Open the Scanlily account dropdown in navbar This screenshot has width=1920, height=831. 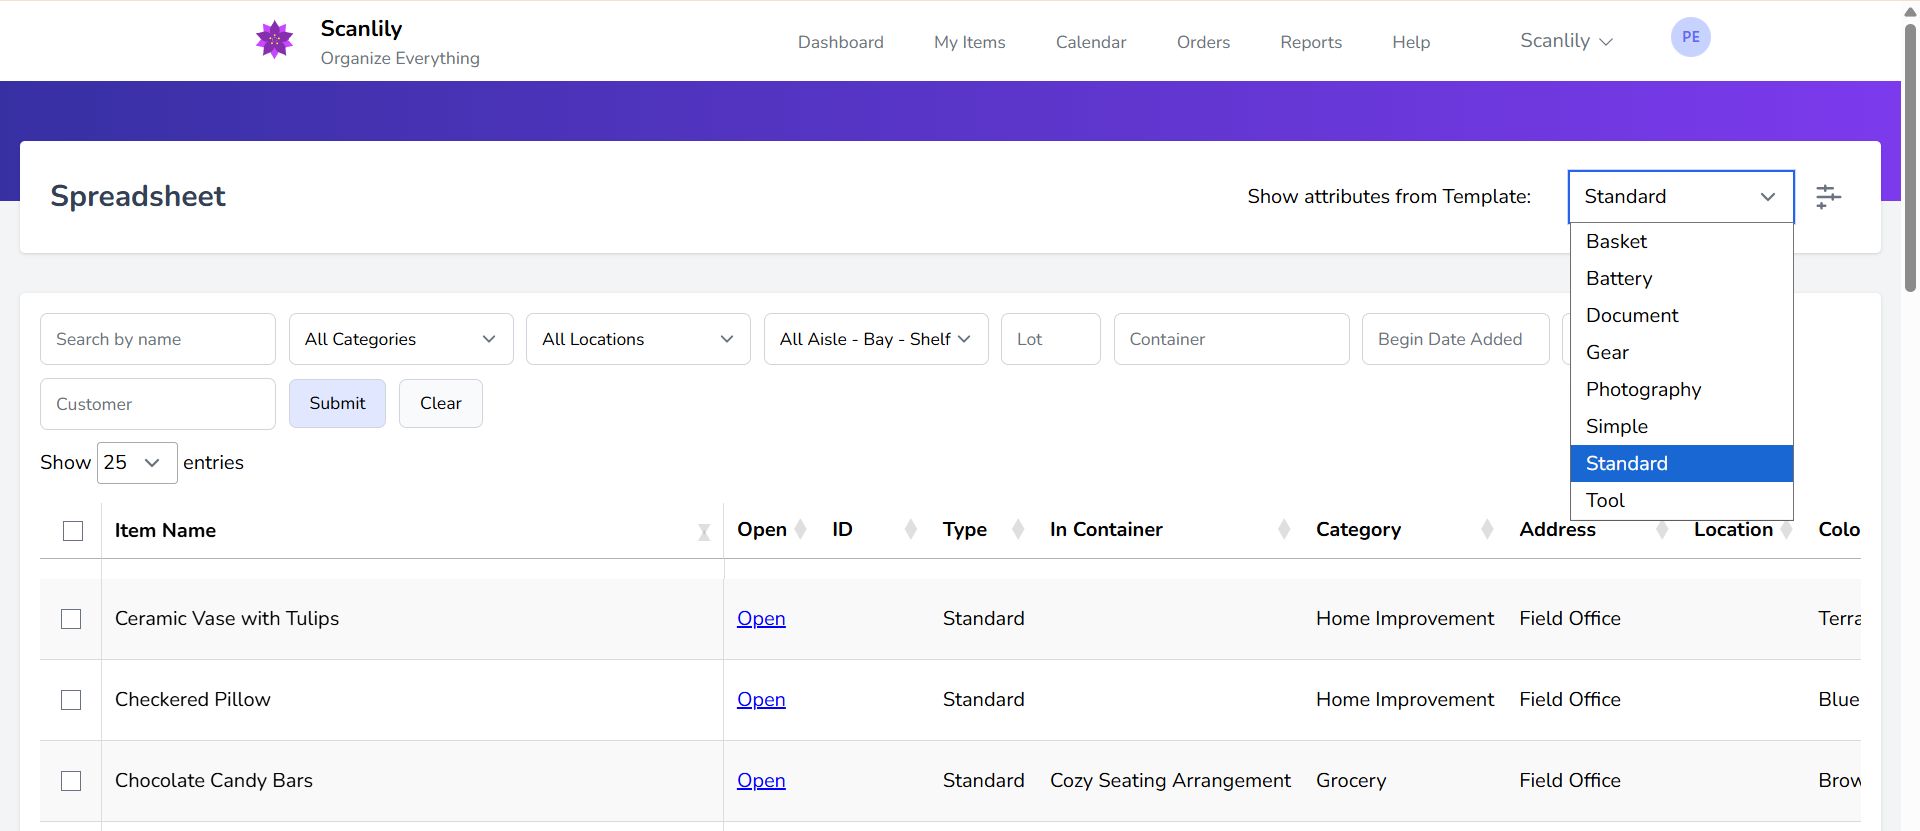click(x=1566, y=41)
